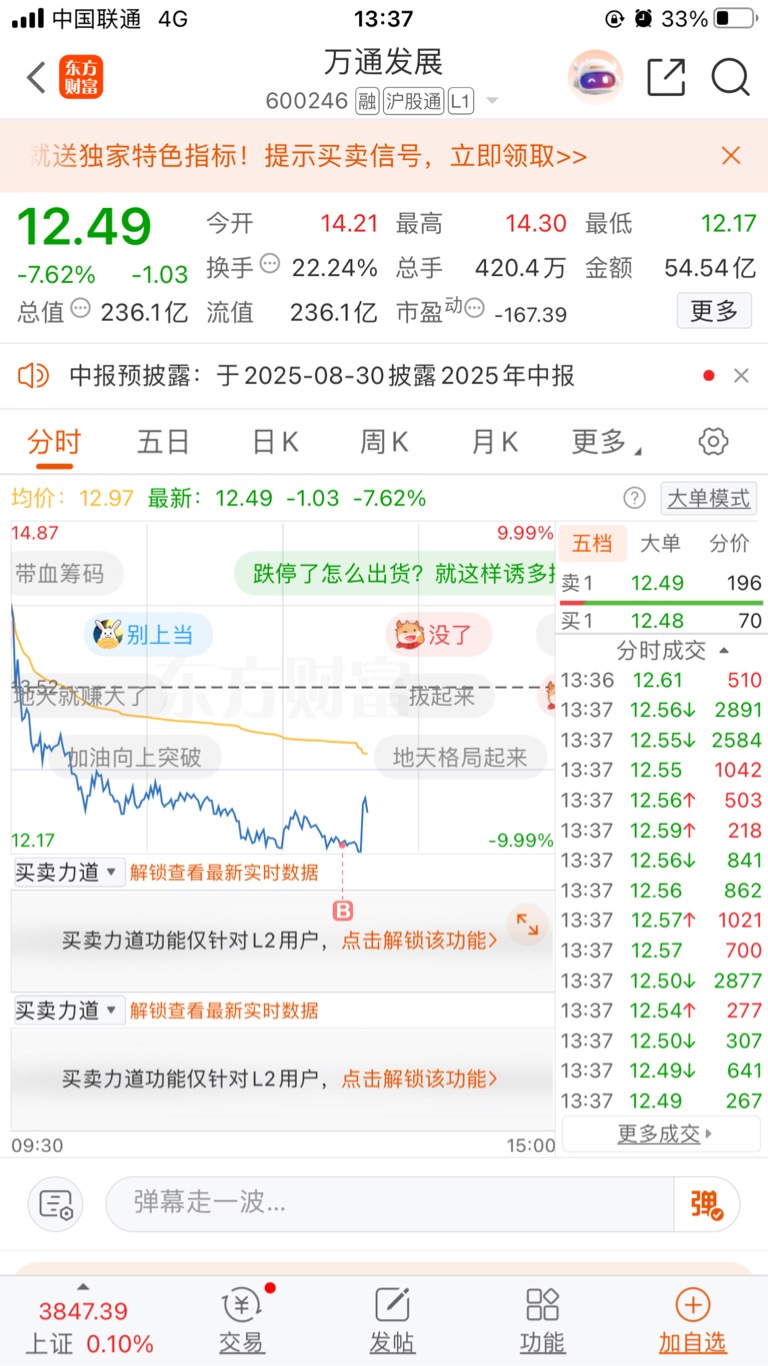Viewport: 768px width, 1366px height.
Task: Tap the info icon beside 总值
Action: (x=80, y=308)
